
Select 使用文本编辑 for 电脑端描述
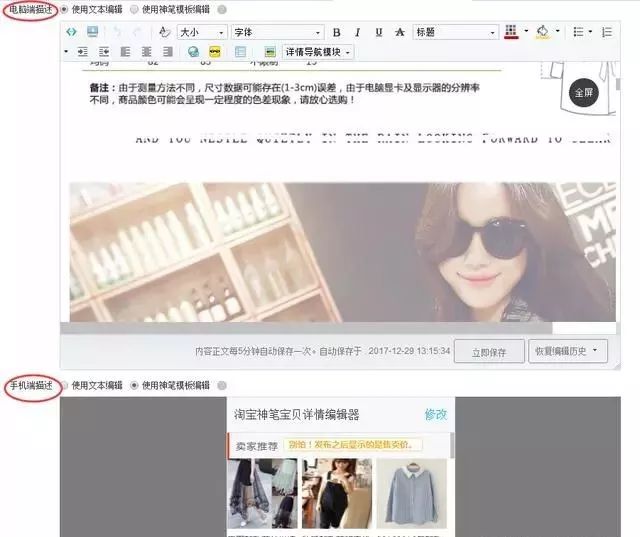pos(66,9)
